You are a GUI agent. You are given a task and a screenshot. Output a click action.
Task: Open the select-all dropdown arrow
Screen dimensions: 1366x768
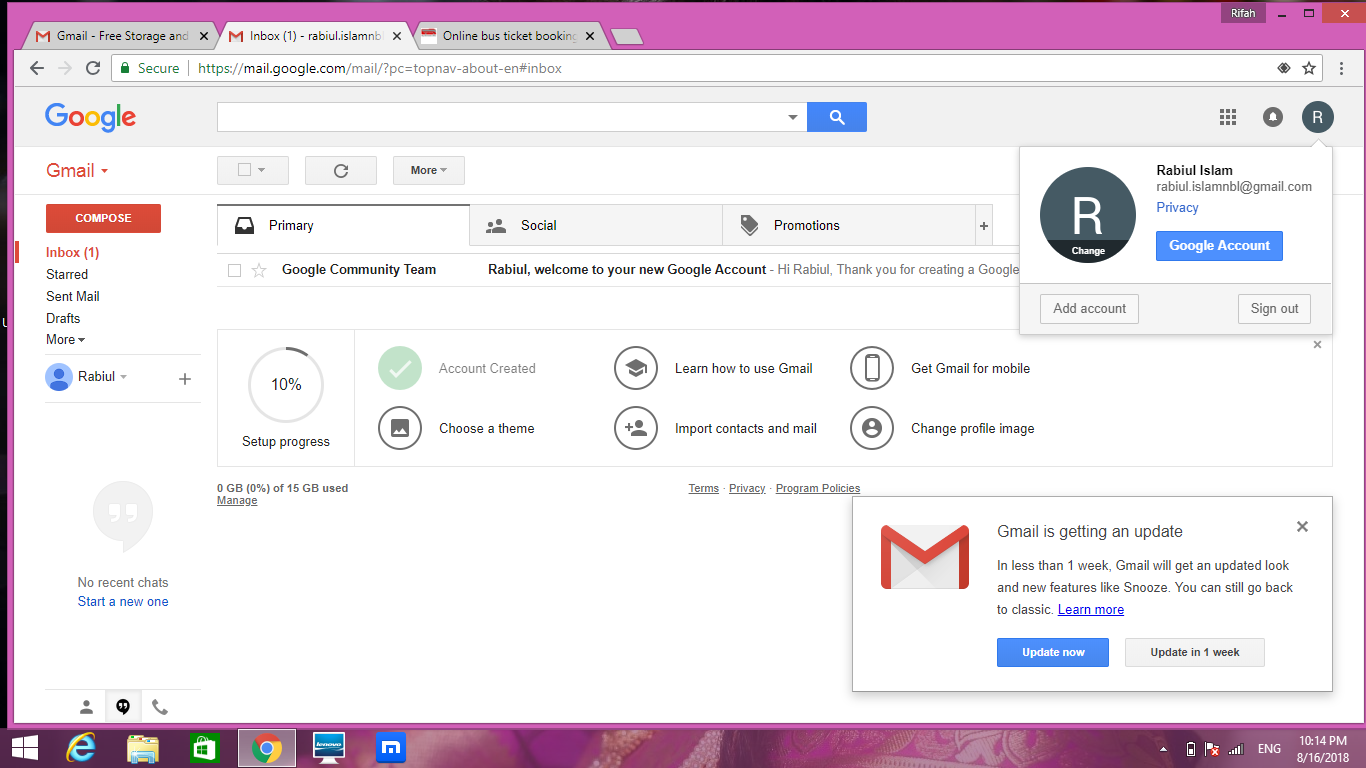tap(262, 170)
